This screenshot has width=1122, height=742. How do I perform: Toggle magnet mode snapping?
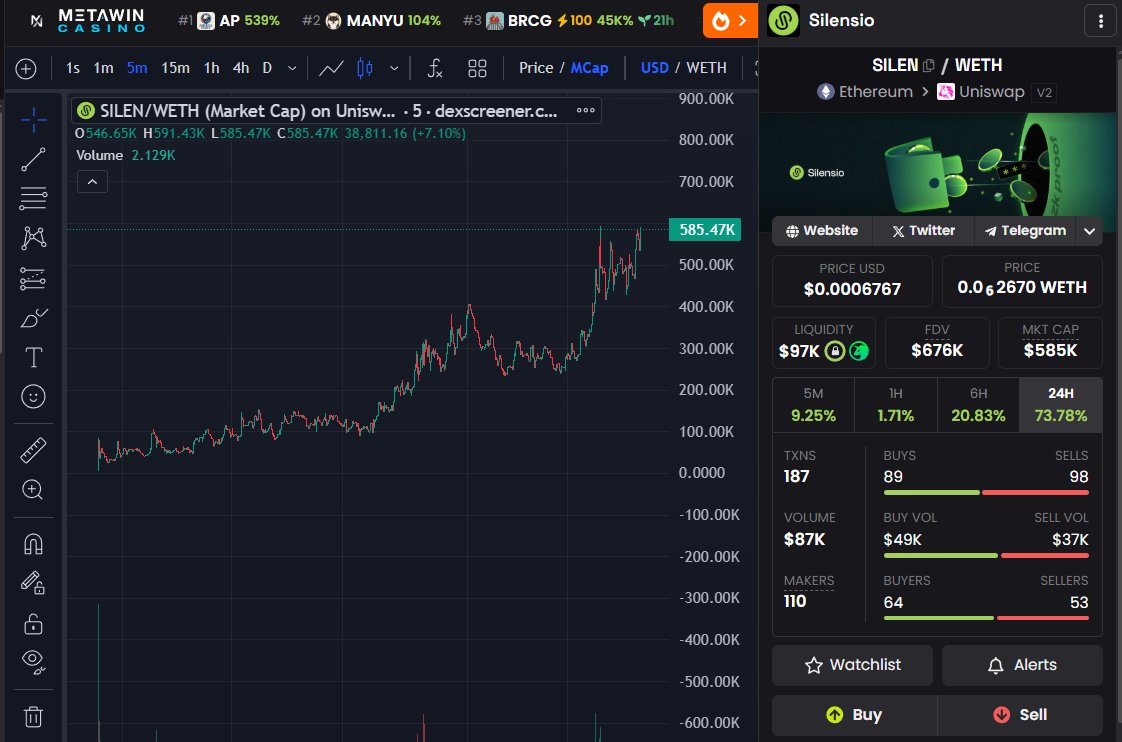(x=33, y=545)
